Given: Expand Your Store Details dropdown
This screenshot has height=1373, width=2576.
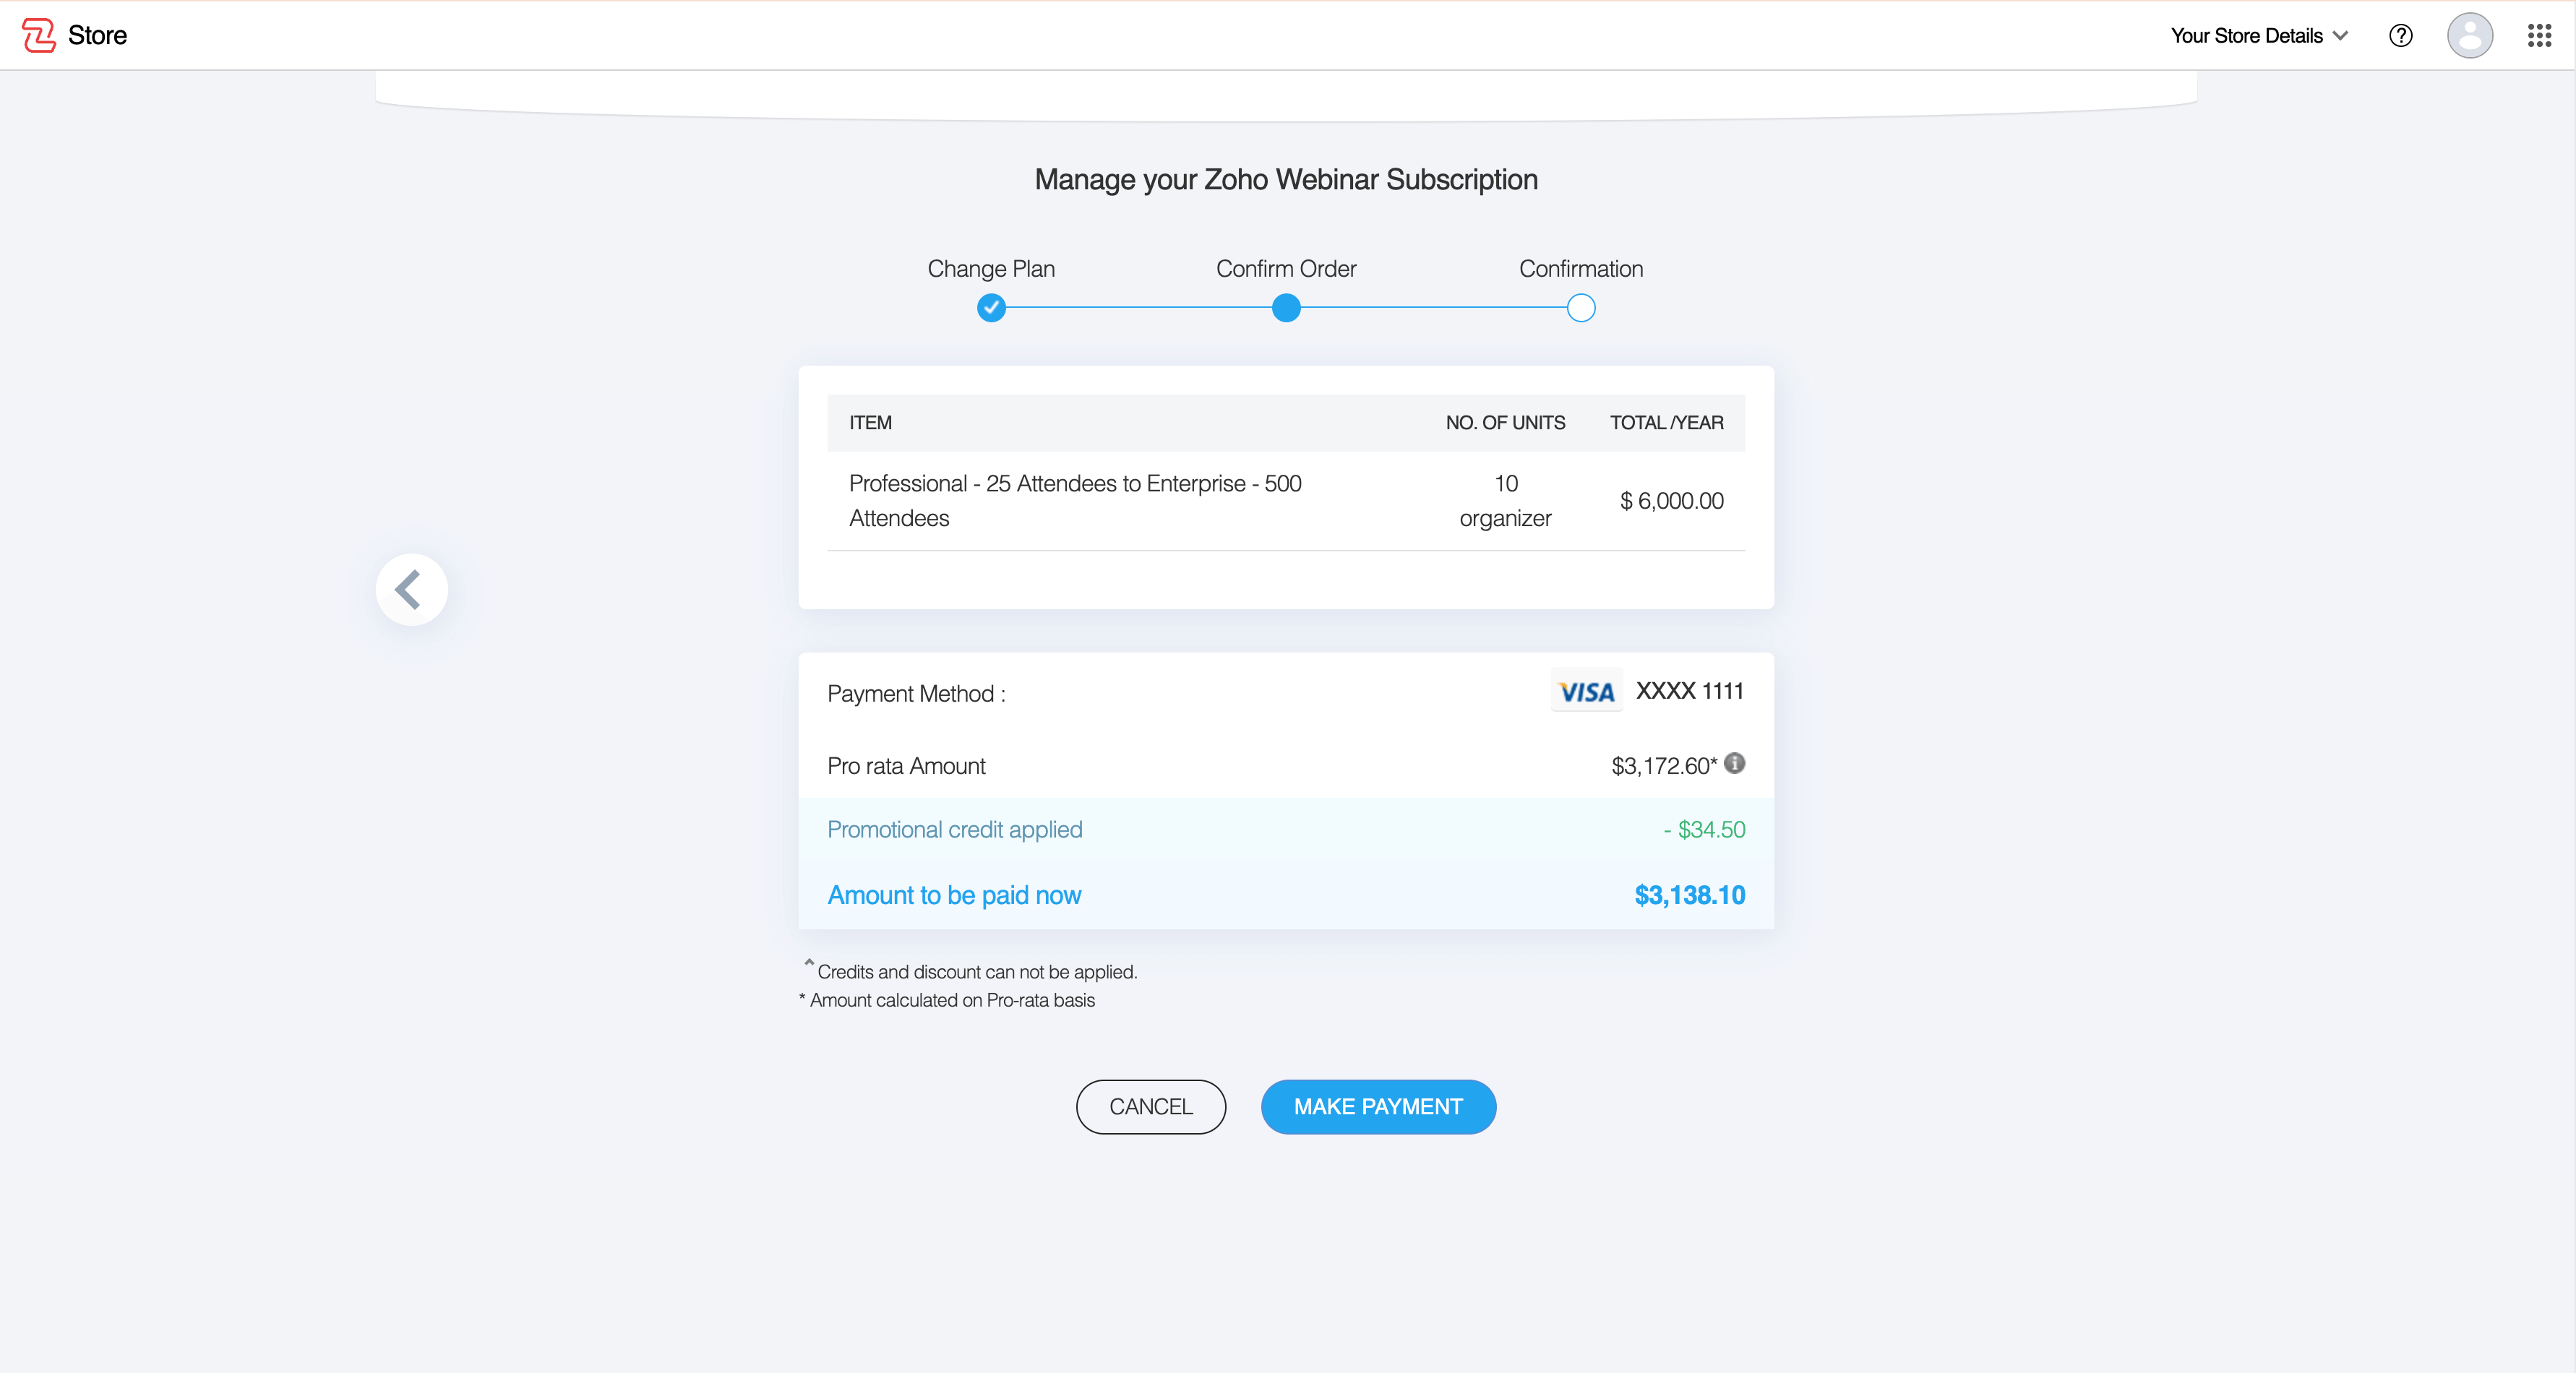Looking at the screenshot, I should tap(2246, 36).
